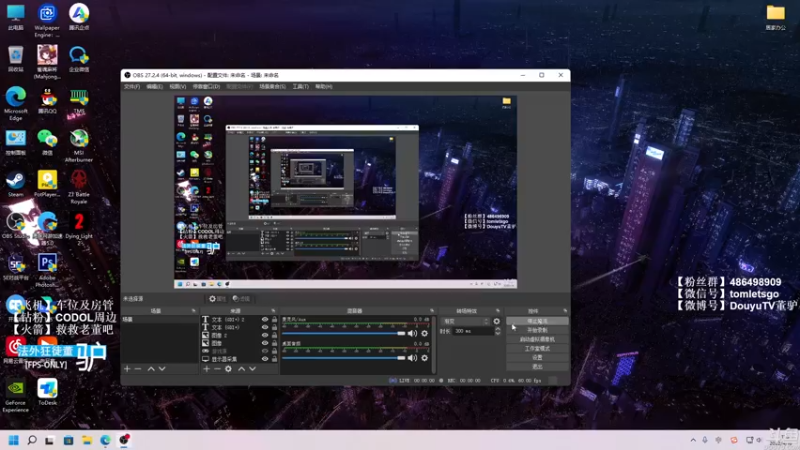Open the 文件(F) menu in OBS

pyautogui.click(x=132, y=87)
